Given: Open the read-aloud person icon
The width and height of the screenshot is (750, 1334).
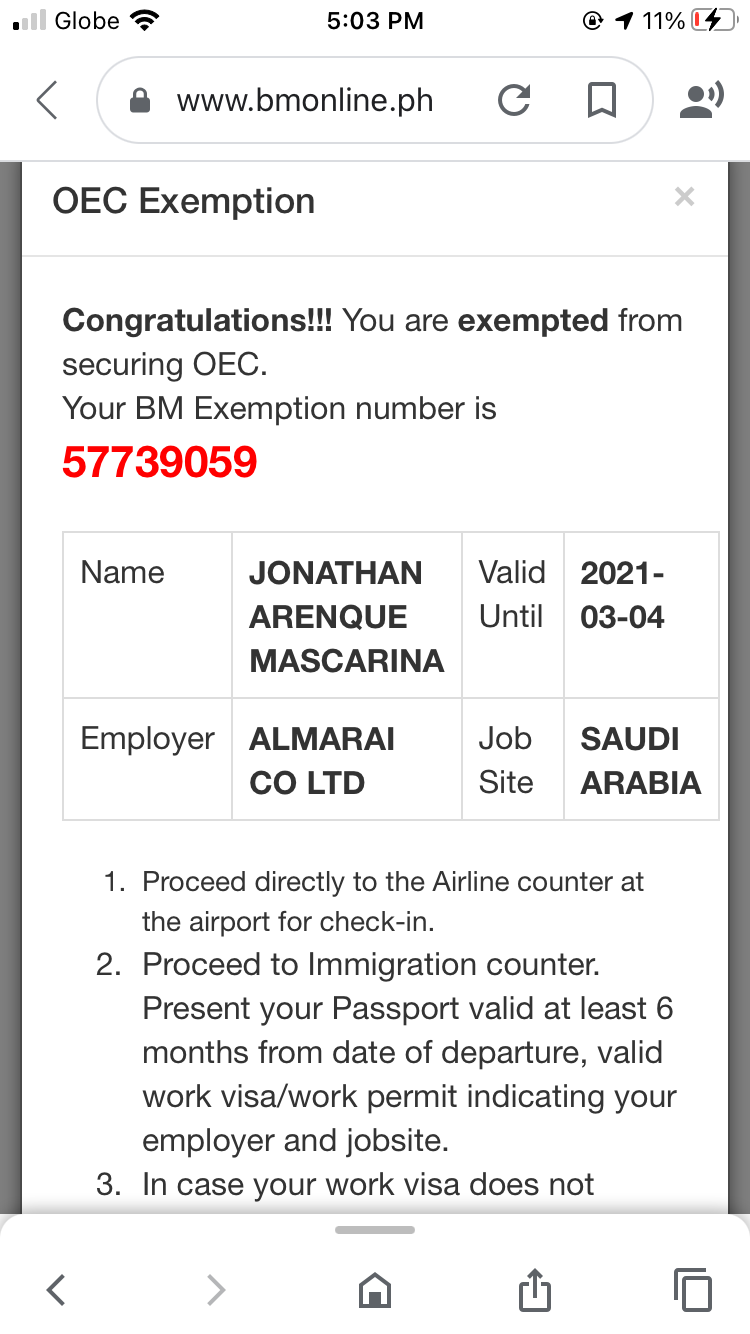Looking at the screenshot, I should click(x=701, y=101).
